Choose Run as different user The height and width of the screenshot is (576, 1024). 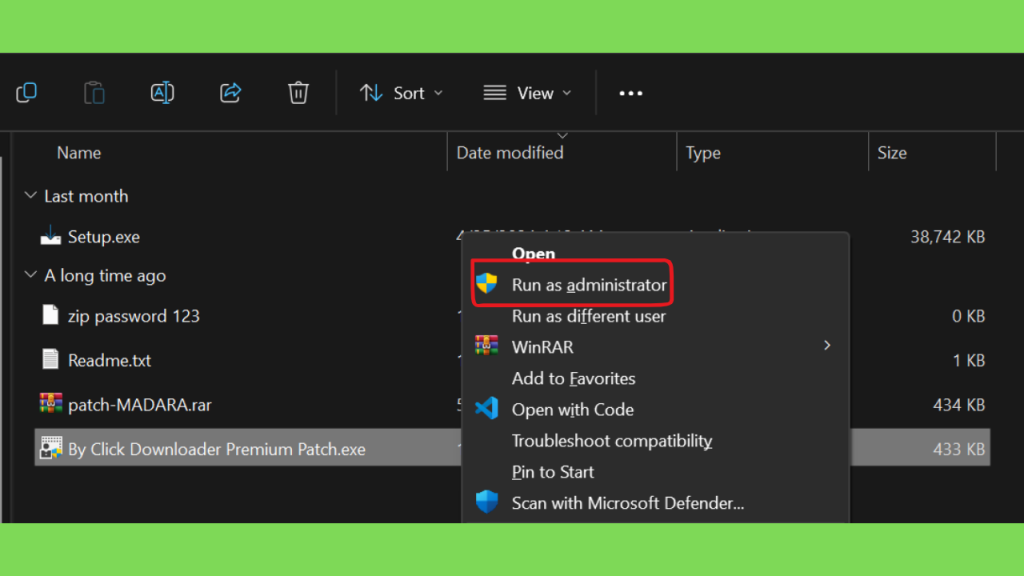[x=588, y=316]
